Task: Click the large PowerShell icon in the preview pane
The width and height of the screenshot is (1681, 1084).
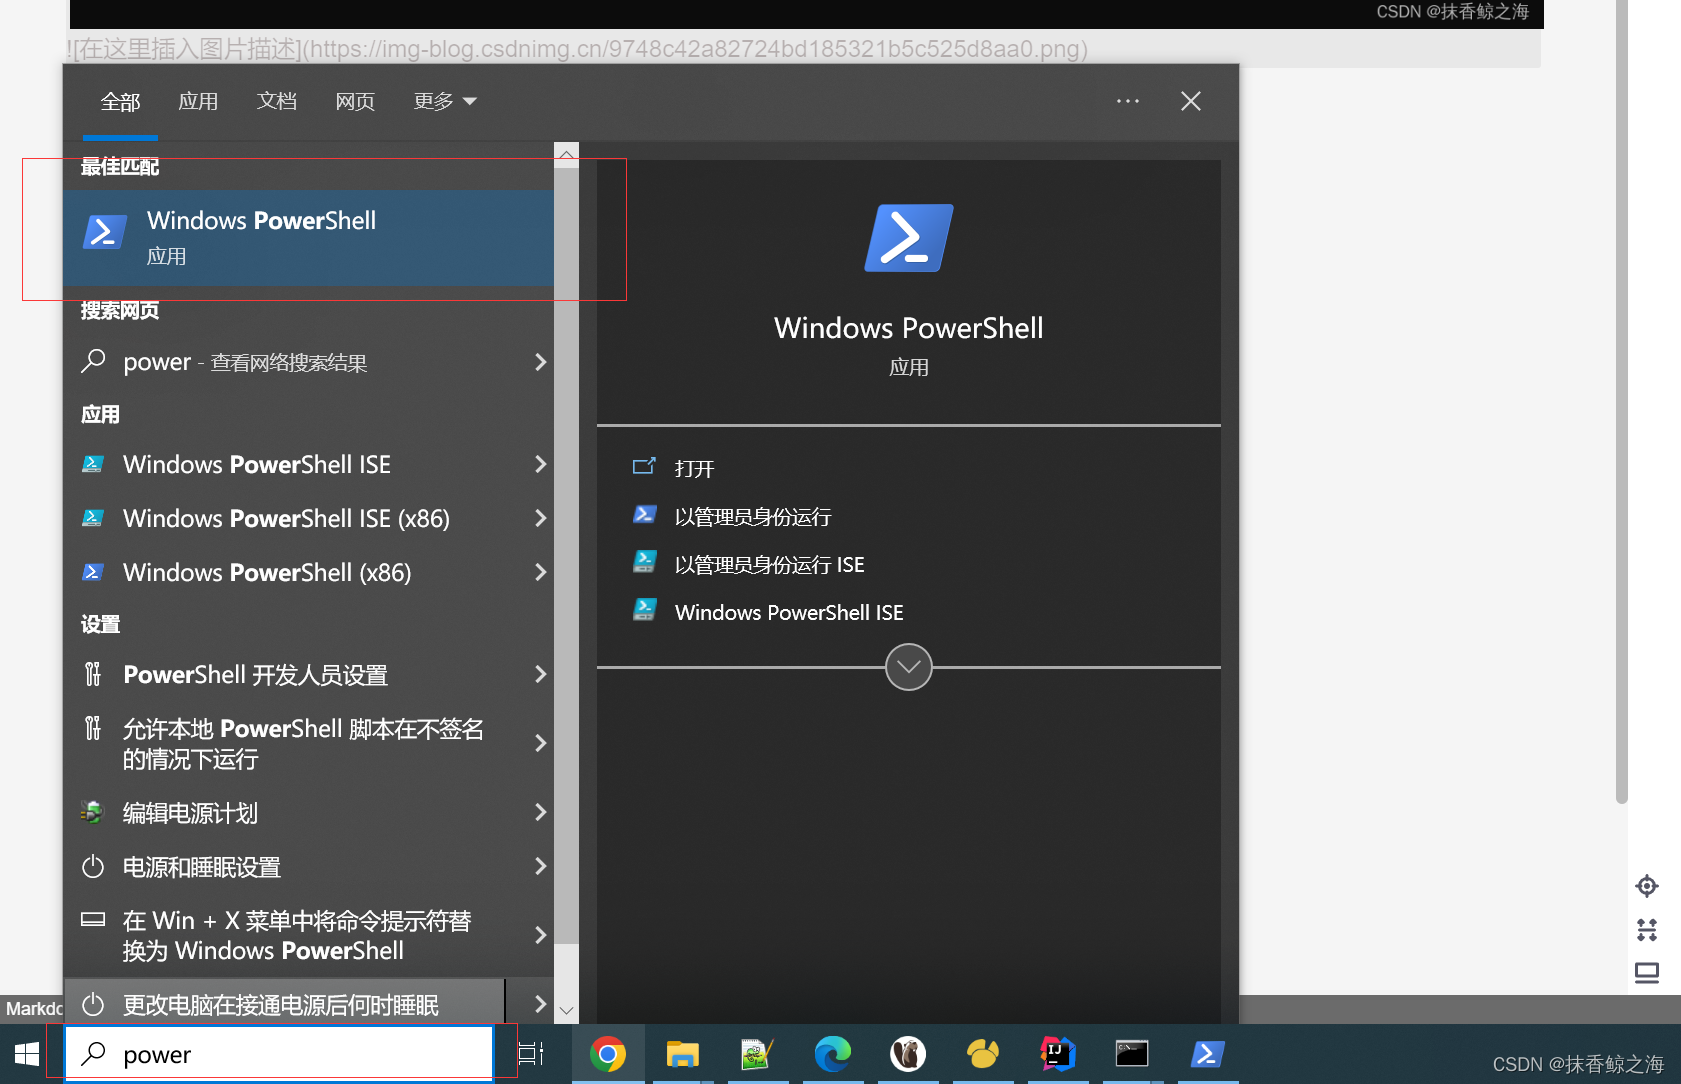Action: tap(909, 238)
